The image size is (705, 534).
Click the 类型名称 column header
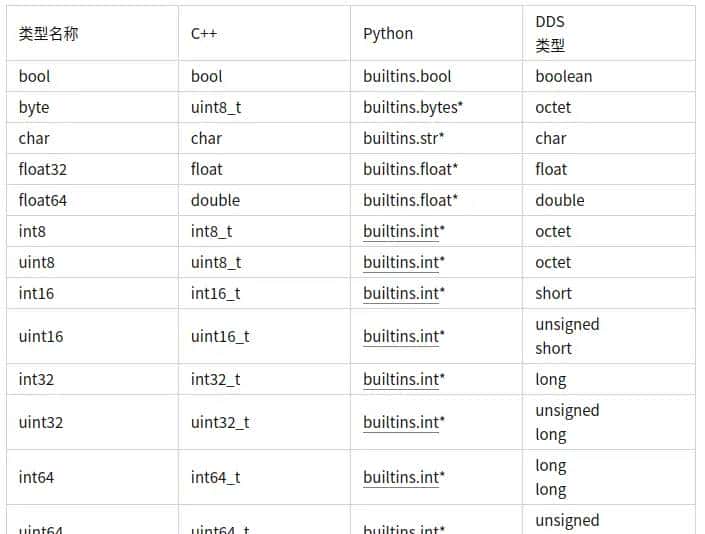pyautogui.click(x=48, y=34)
